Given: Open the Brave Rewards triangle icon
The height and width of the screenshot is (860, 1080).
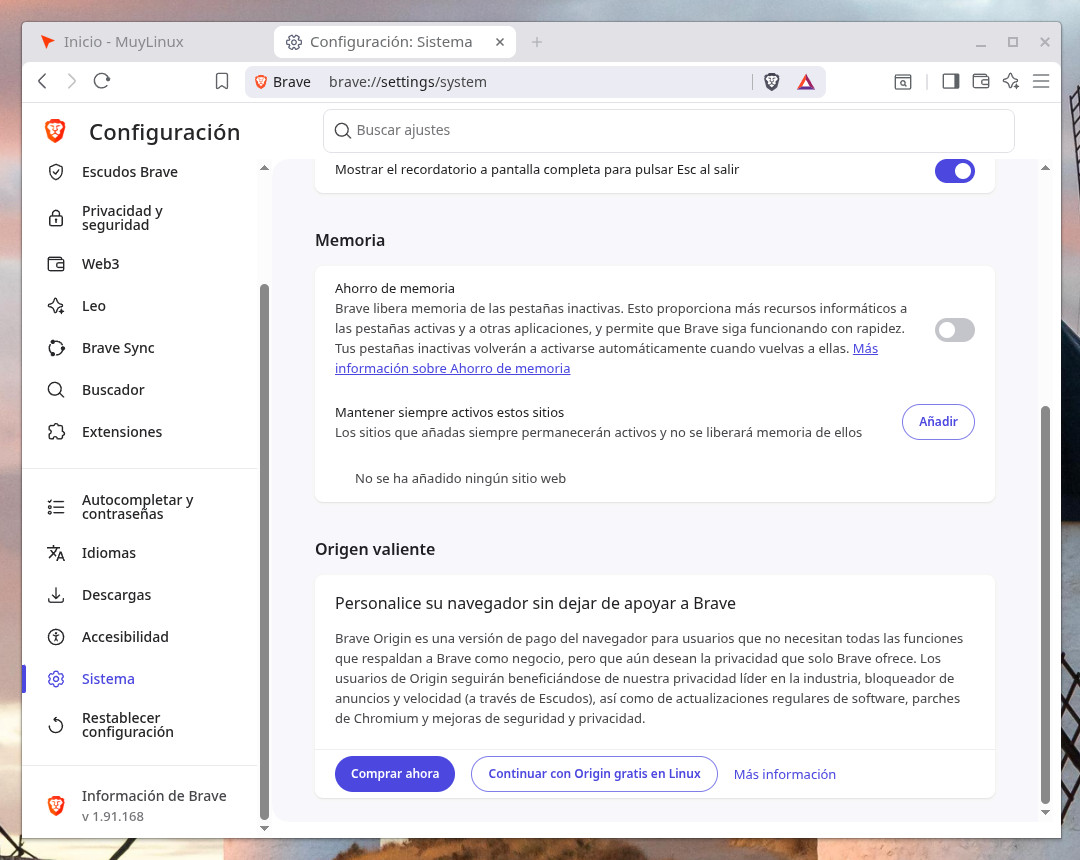Looking at the screenshot, I should click(806, 82).
